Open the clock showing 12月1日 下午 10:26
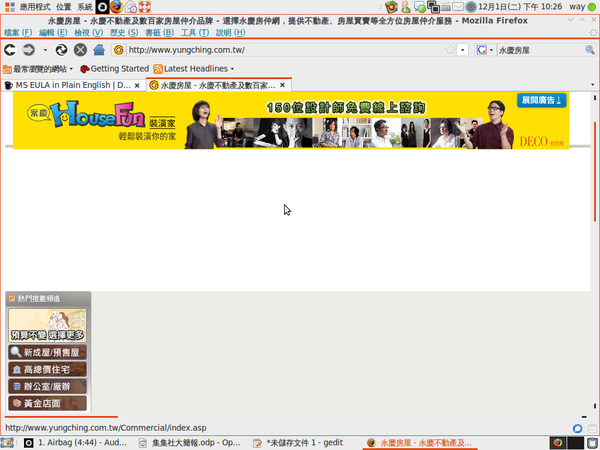600x450 pixels. pos(520,7)
